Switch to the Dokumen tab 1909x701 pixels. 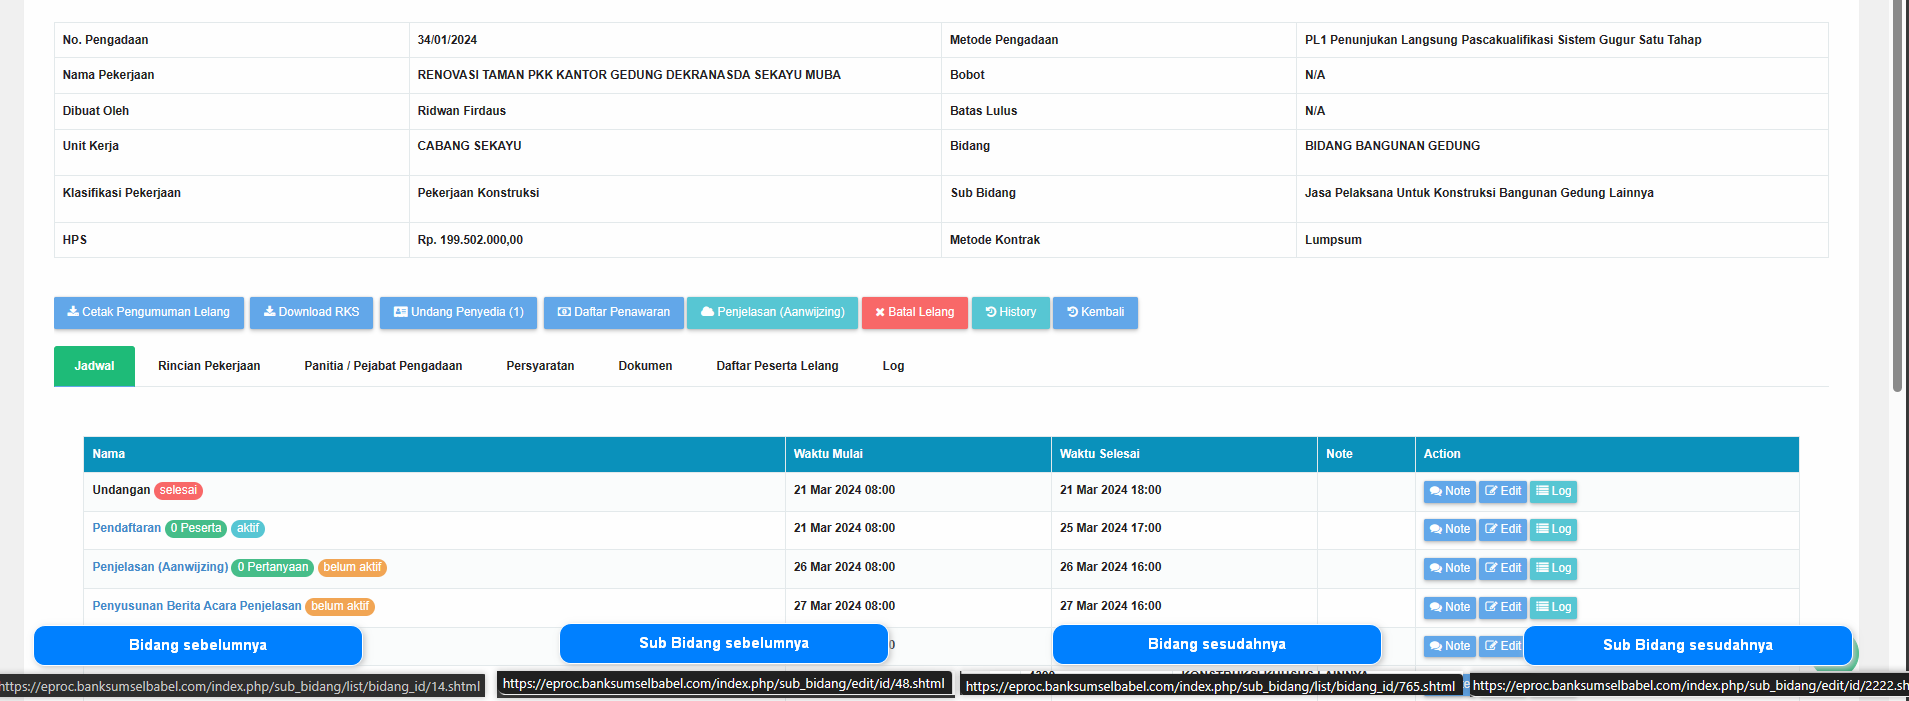coord(645,366)
